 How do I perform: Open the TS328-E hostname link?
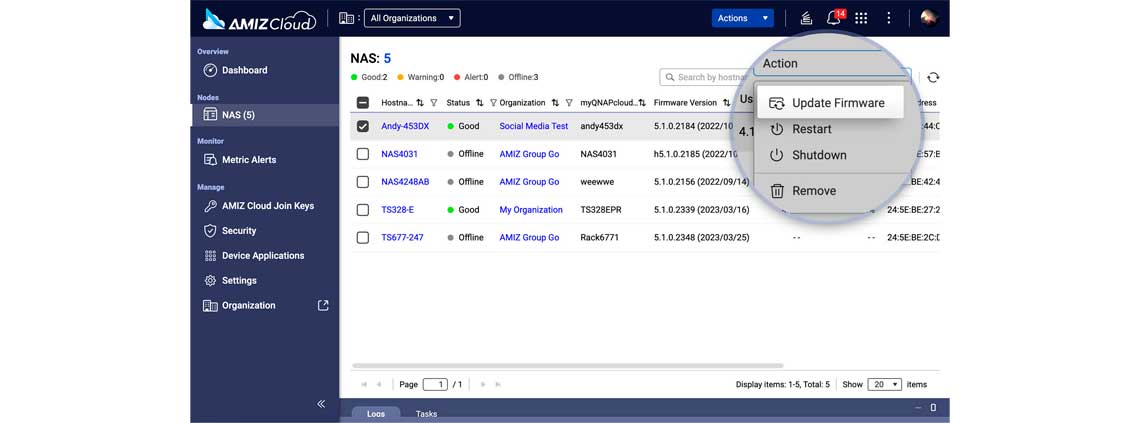(x=398, y=209)
